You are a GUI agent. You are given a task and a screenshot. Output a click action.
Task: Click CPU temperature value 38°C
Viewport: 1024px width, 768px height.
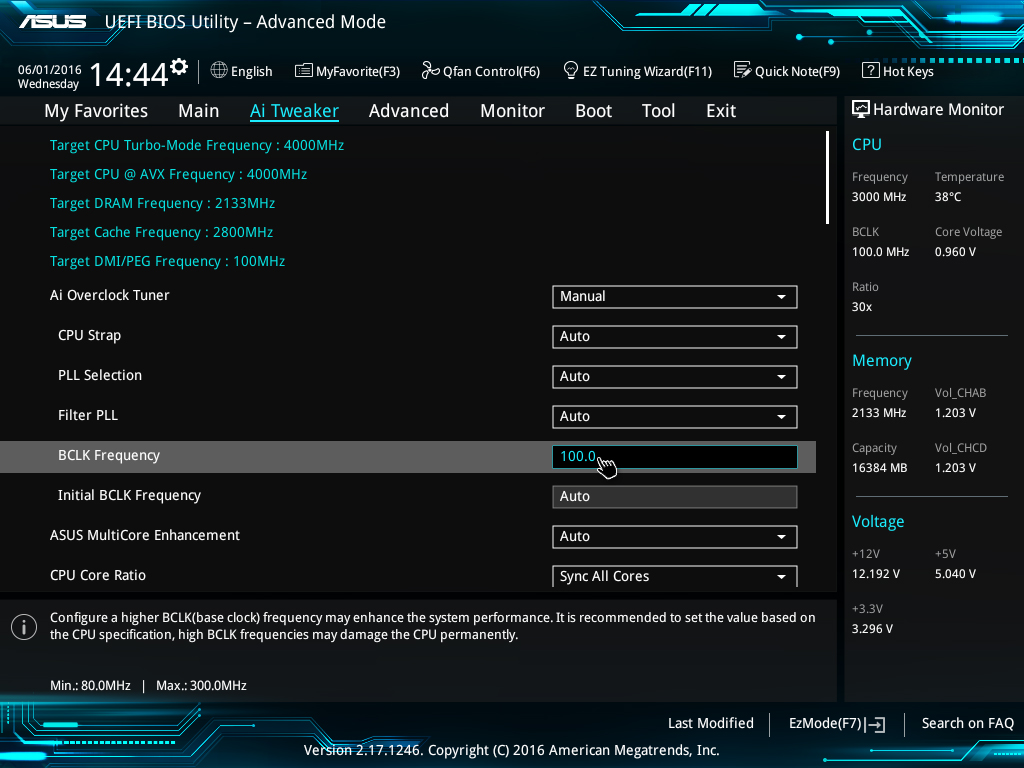click(948, 197)
